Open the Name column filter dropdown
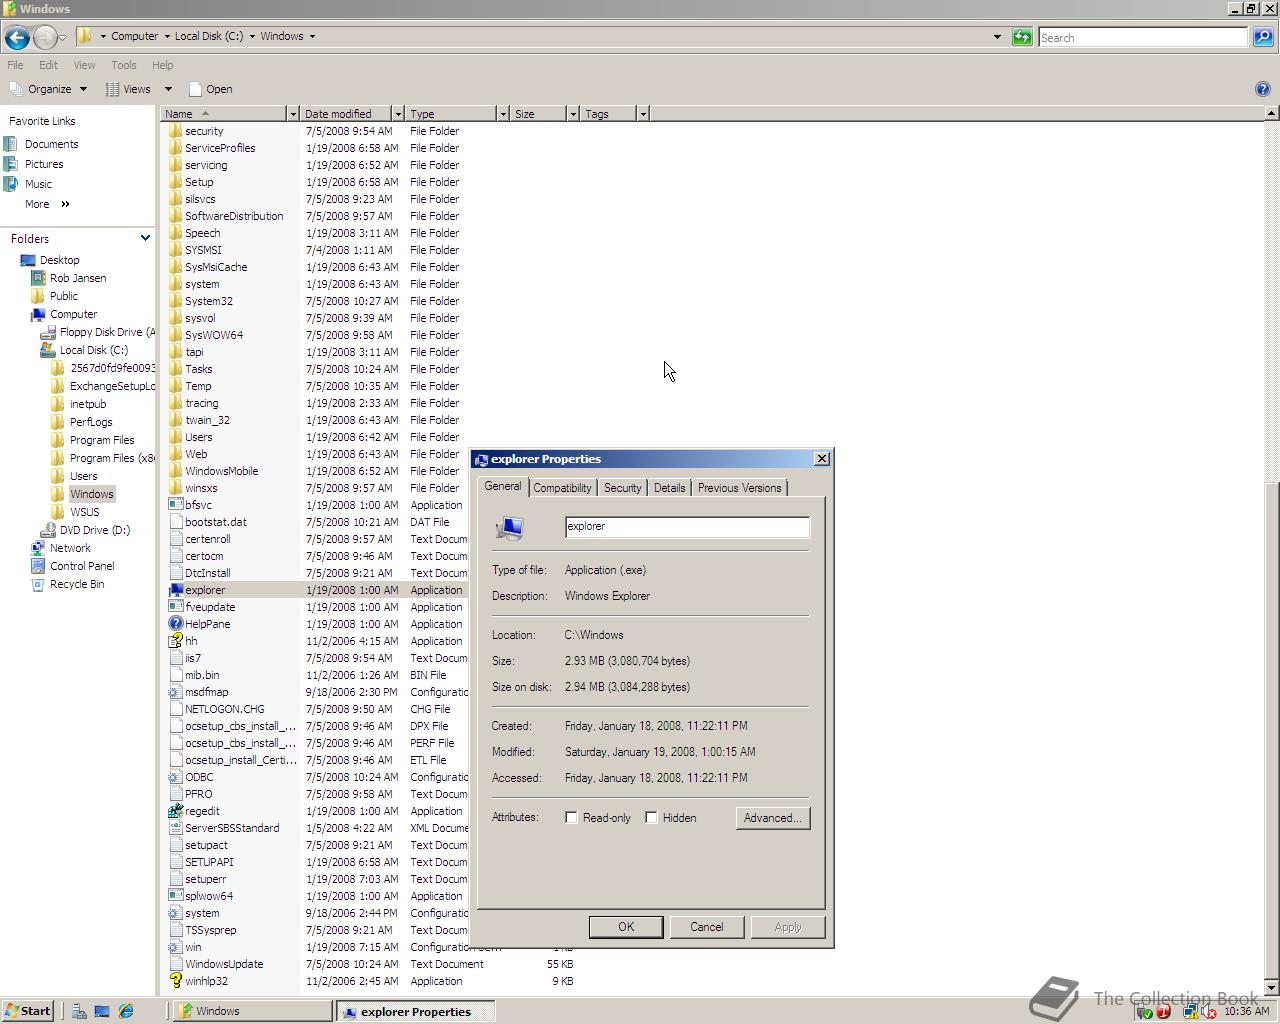 [292, 114]
